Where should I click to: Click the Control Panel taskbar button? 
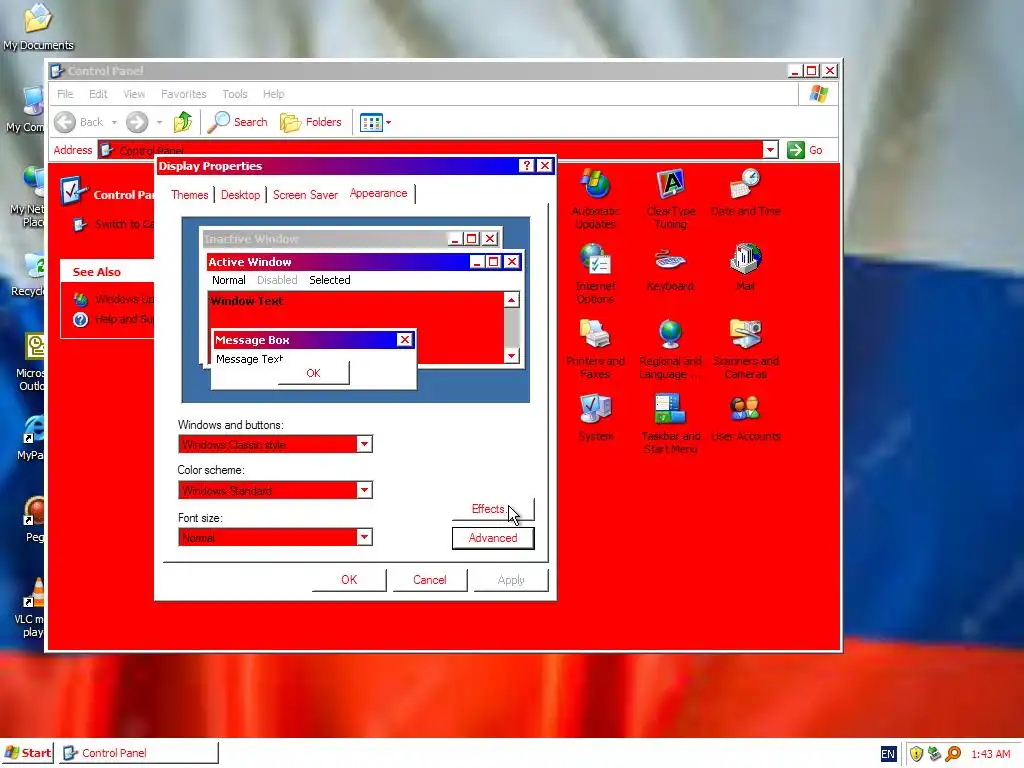(138, 753)
